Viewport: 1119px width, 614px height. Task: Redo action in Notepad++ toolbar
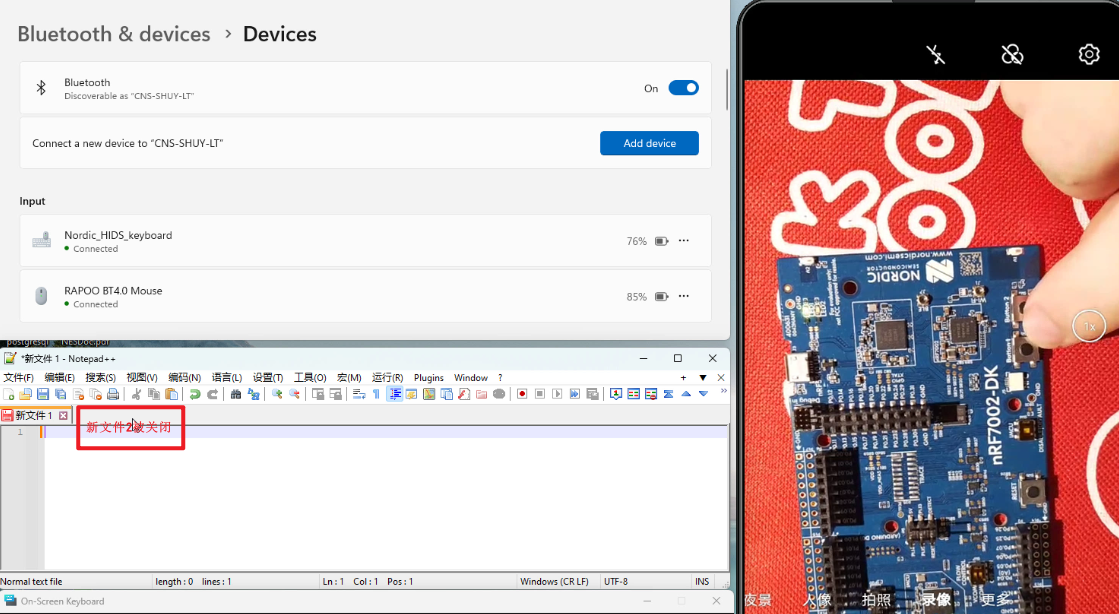[x=212, y=394]
